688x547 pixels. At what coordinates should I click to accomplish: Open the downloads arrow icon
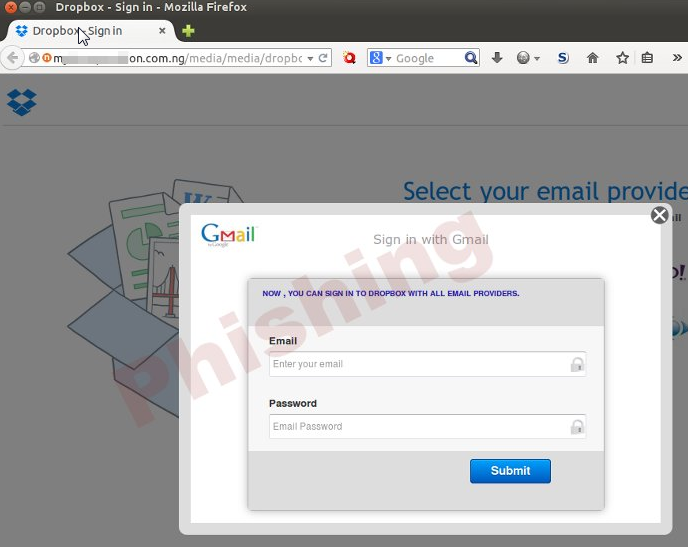(497, 57)
